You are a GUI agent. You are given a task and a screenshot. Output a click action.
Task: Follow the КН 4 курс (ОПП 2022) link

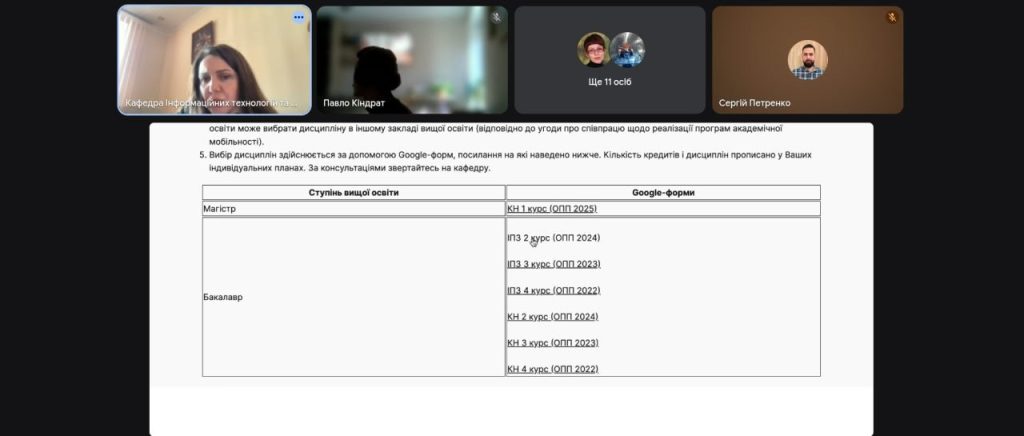pyautogui.click(x=552, y=369)
